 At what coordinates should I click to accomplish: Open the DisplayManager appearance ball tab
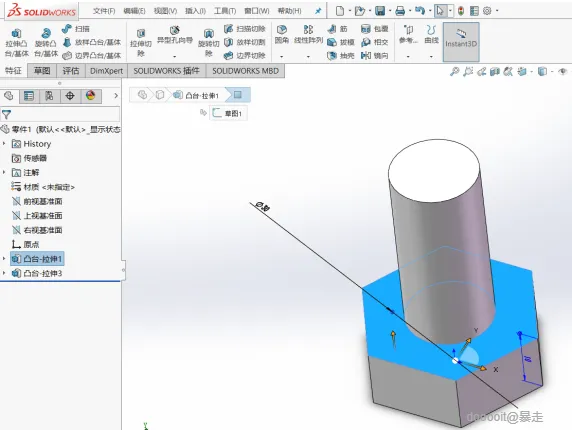click(x=90, y=96)
